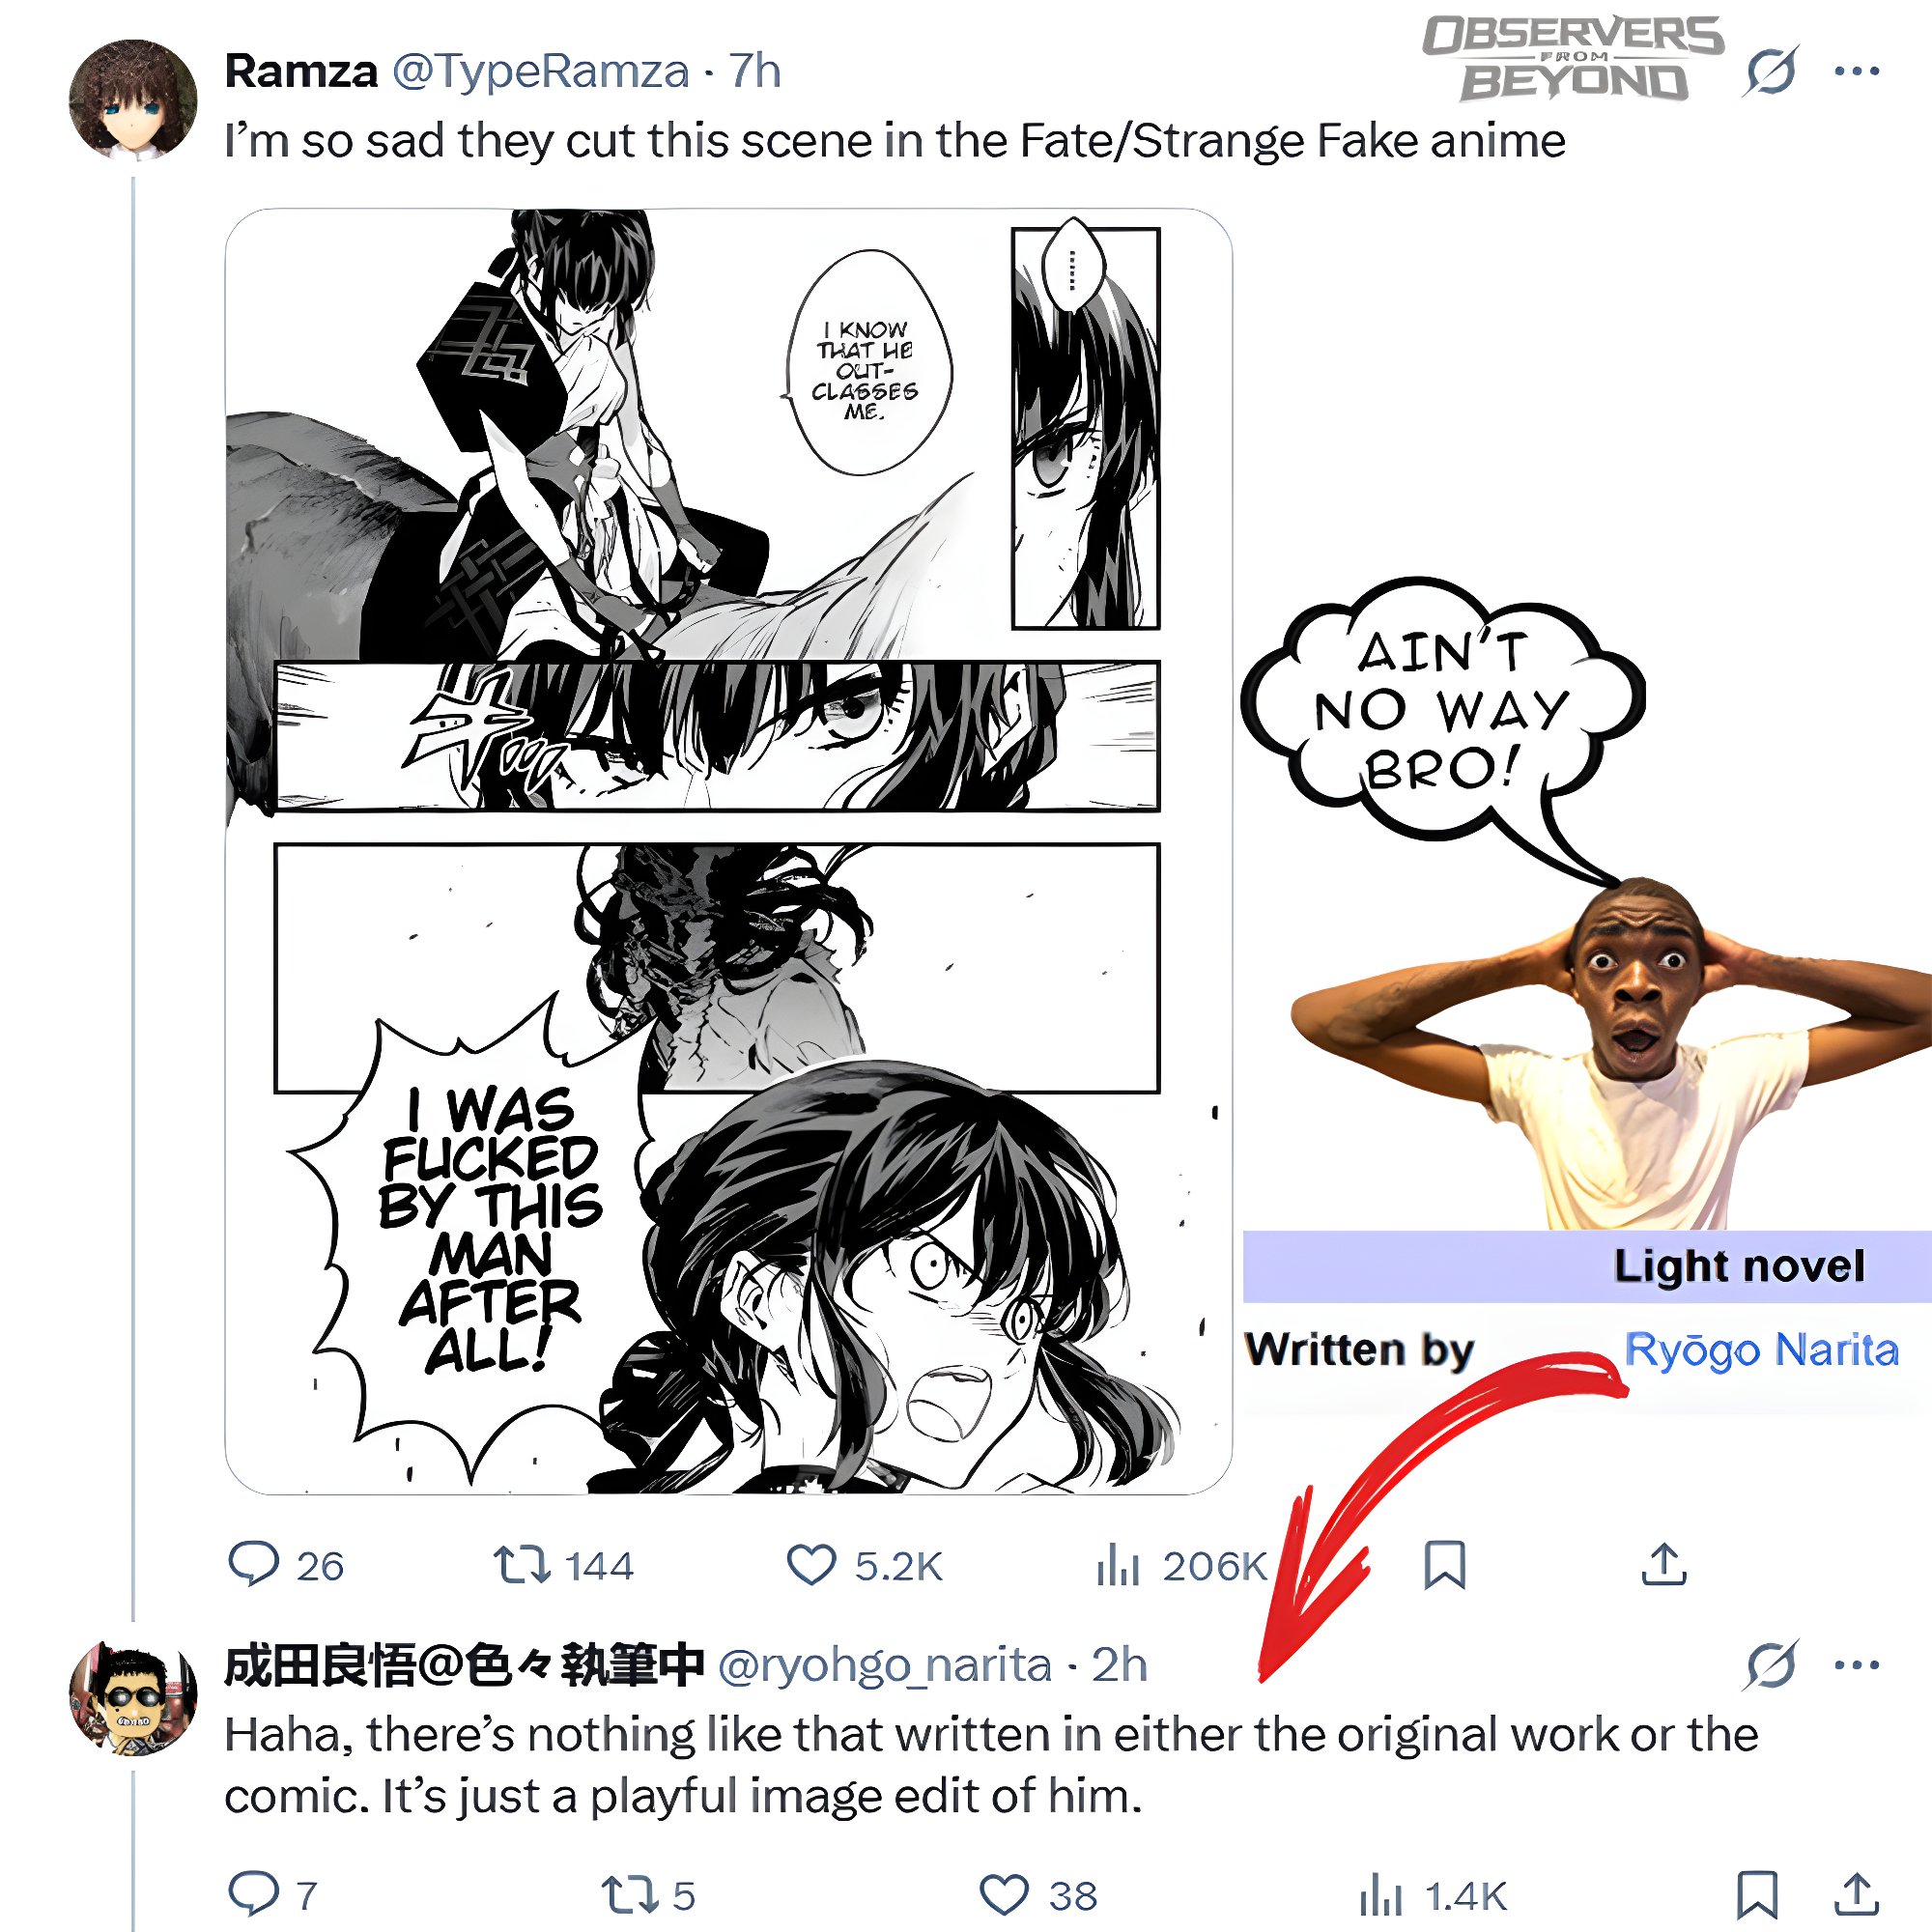Viewport: 1932px width, 1932px height.
Task: Share Narita's reply via share icon
Action: 1856,1893
